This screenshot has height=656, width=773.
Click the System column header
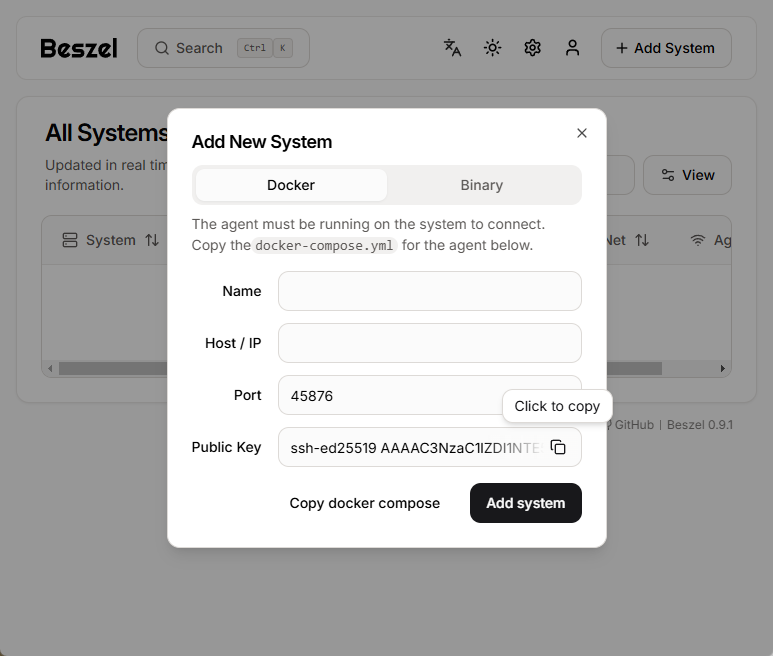pyautogui.click(x=110, y=240)
